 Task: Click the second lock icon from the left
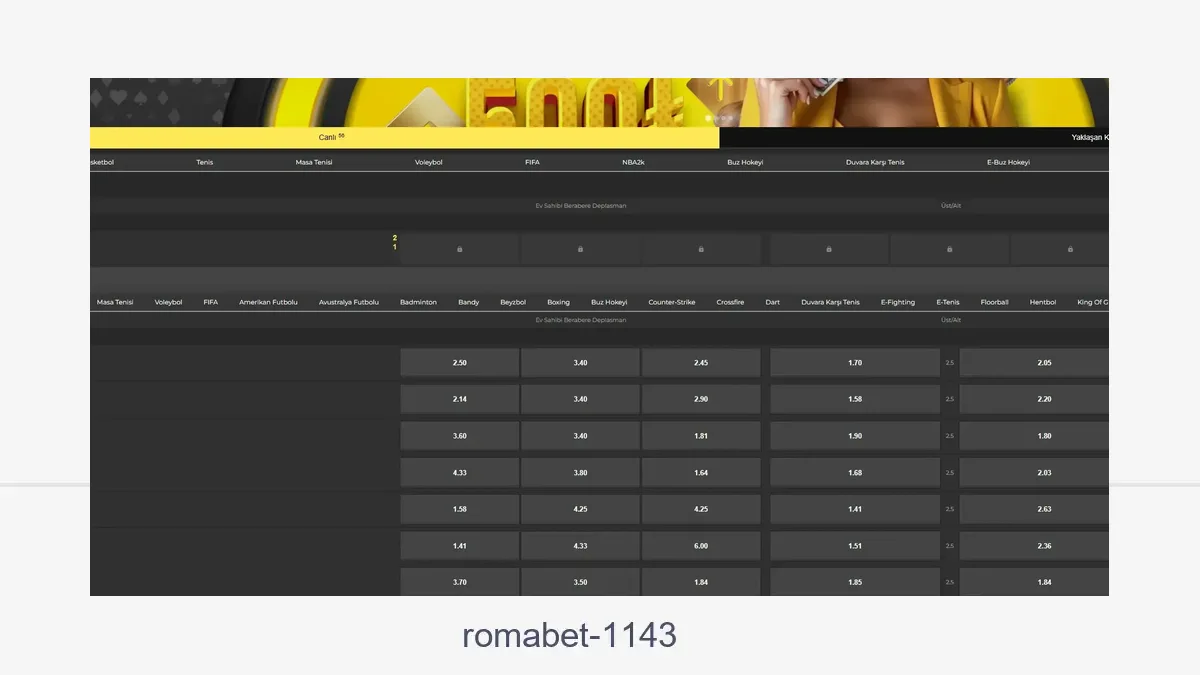tap(580, 249)
